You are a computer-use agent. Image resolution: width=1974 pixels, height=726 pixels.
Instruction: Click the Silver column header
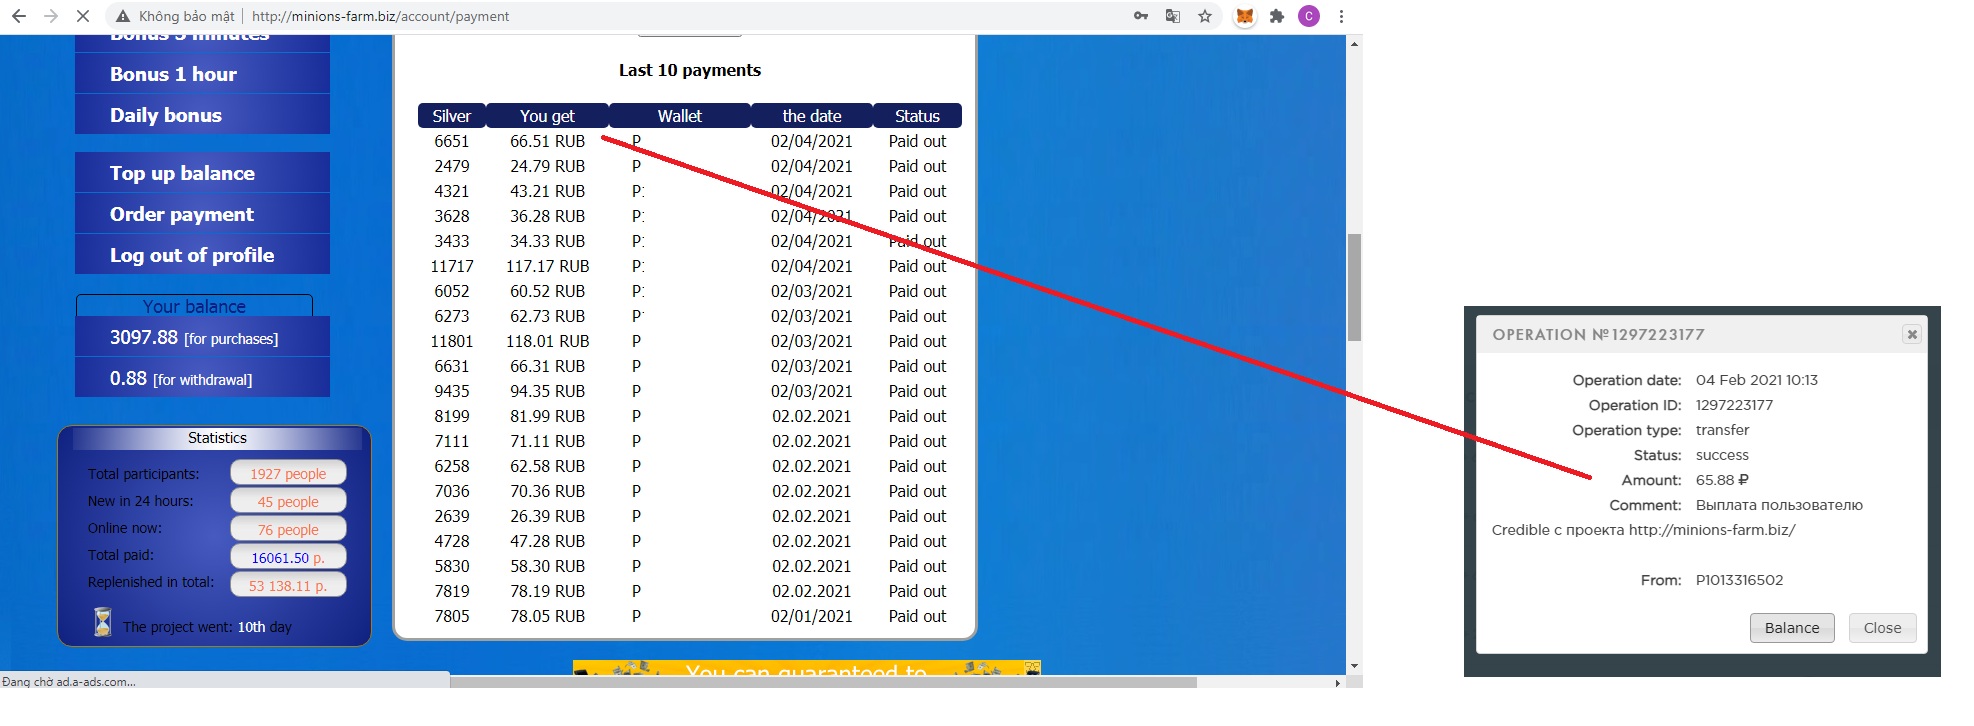[x=452, y=116]
